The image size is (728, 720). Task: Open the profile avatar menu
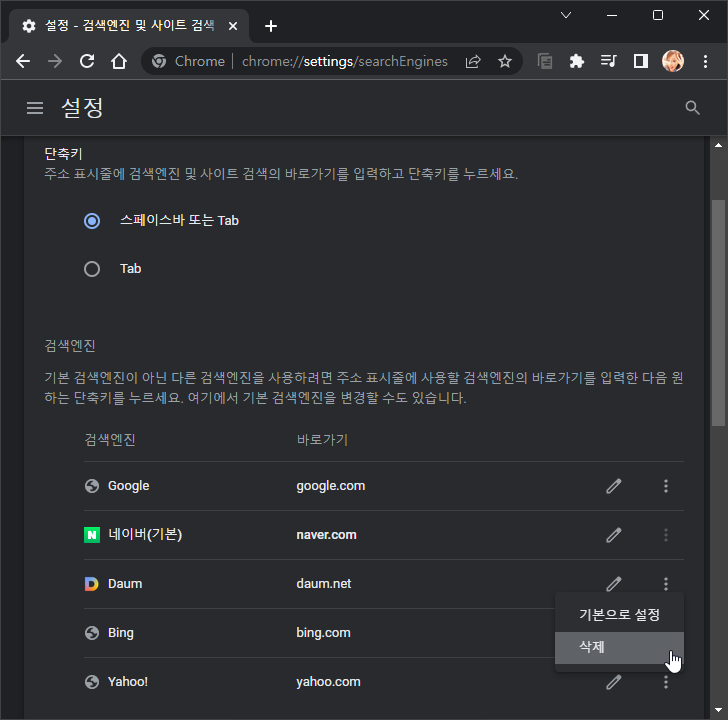[673, 61]
